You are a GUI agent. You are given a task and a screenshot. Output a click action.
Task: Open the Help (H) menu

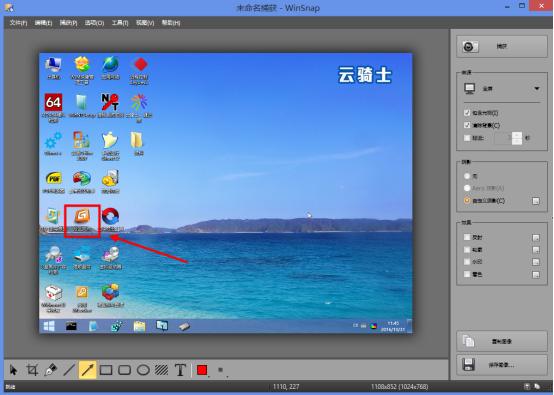(171, 23)
